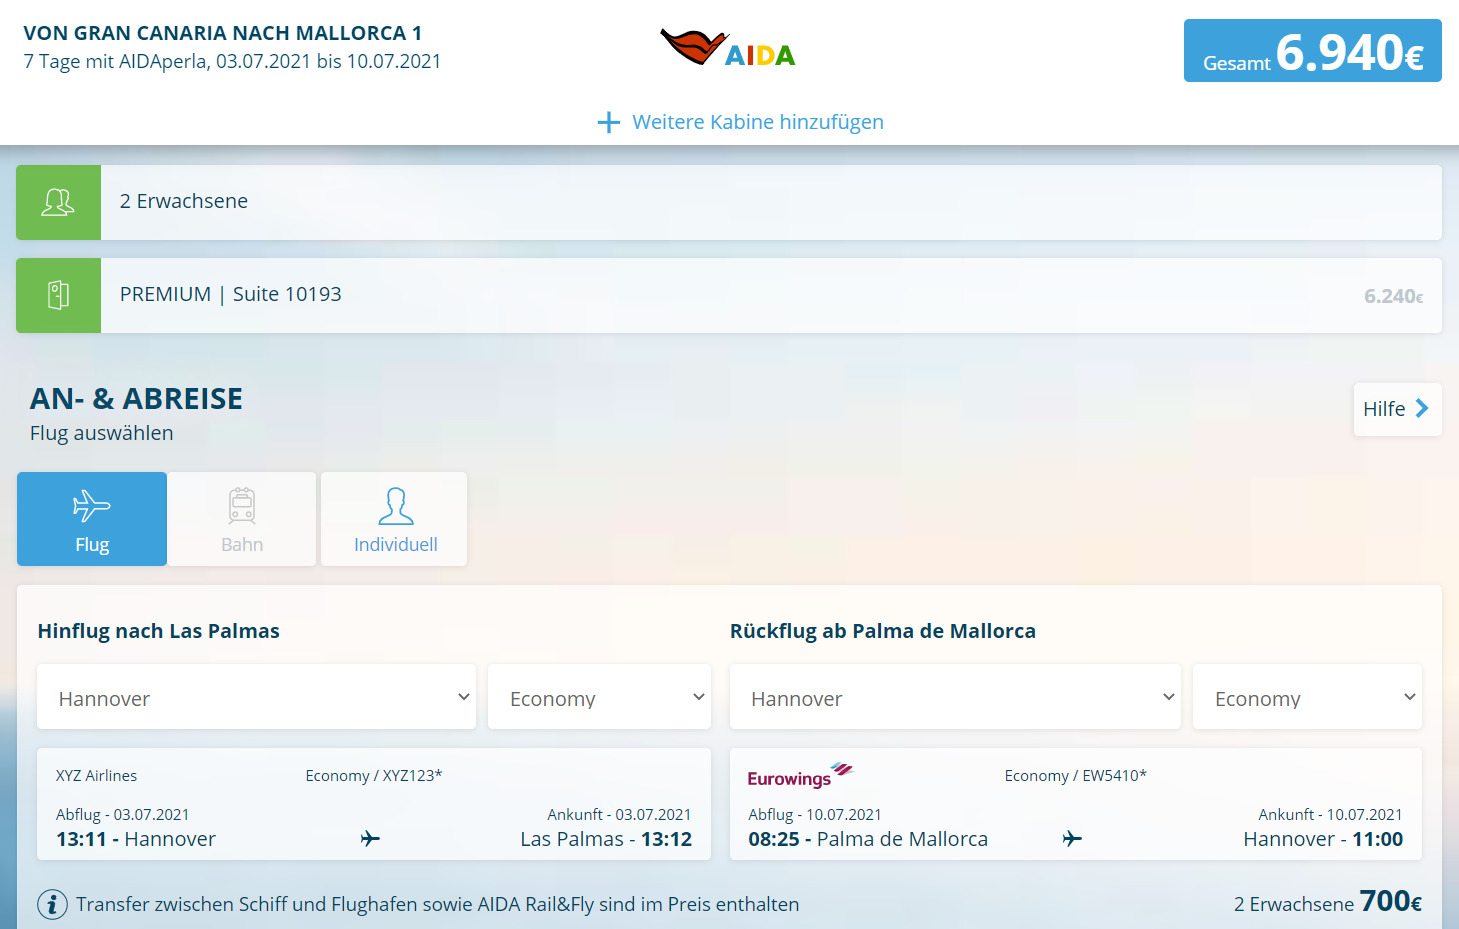Expand return airport Hannover dropdown
The width and height of the screenshot is (1459, 929).
coord(955,697)
